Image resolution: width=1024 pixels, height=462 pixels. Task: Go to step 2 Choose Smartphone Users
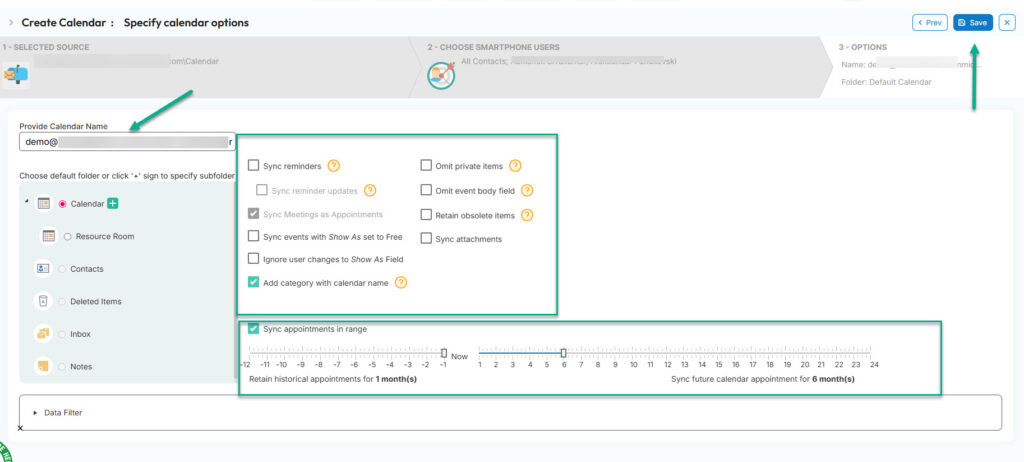coord(494,47)
